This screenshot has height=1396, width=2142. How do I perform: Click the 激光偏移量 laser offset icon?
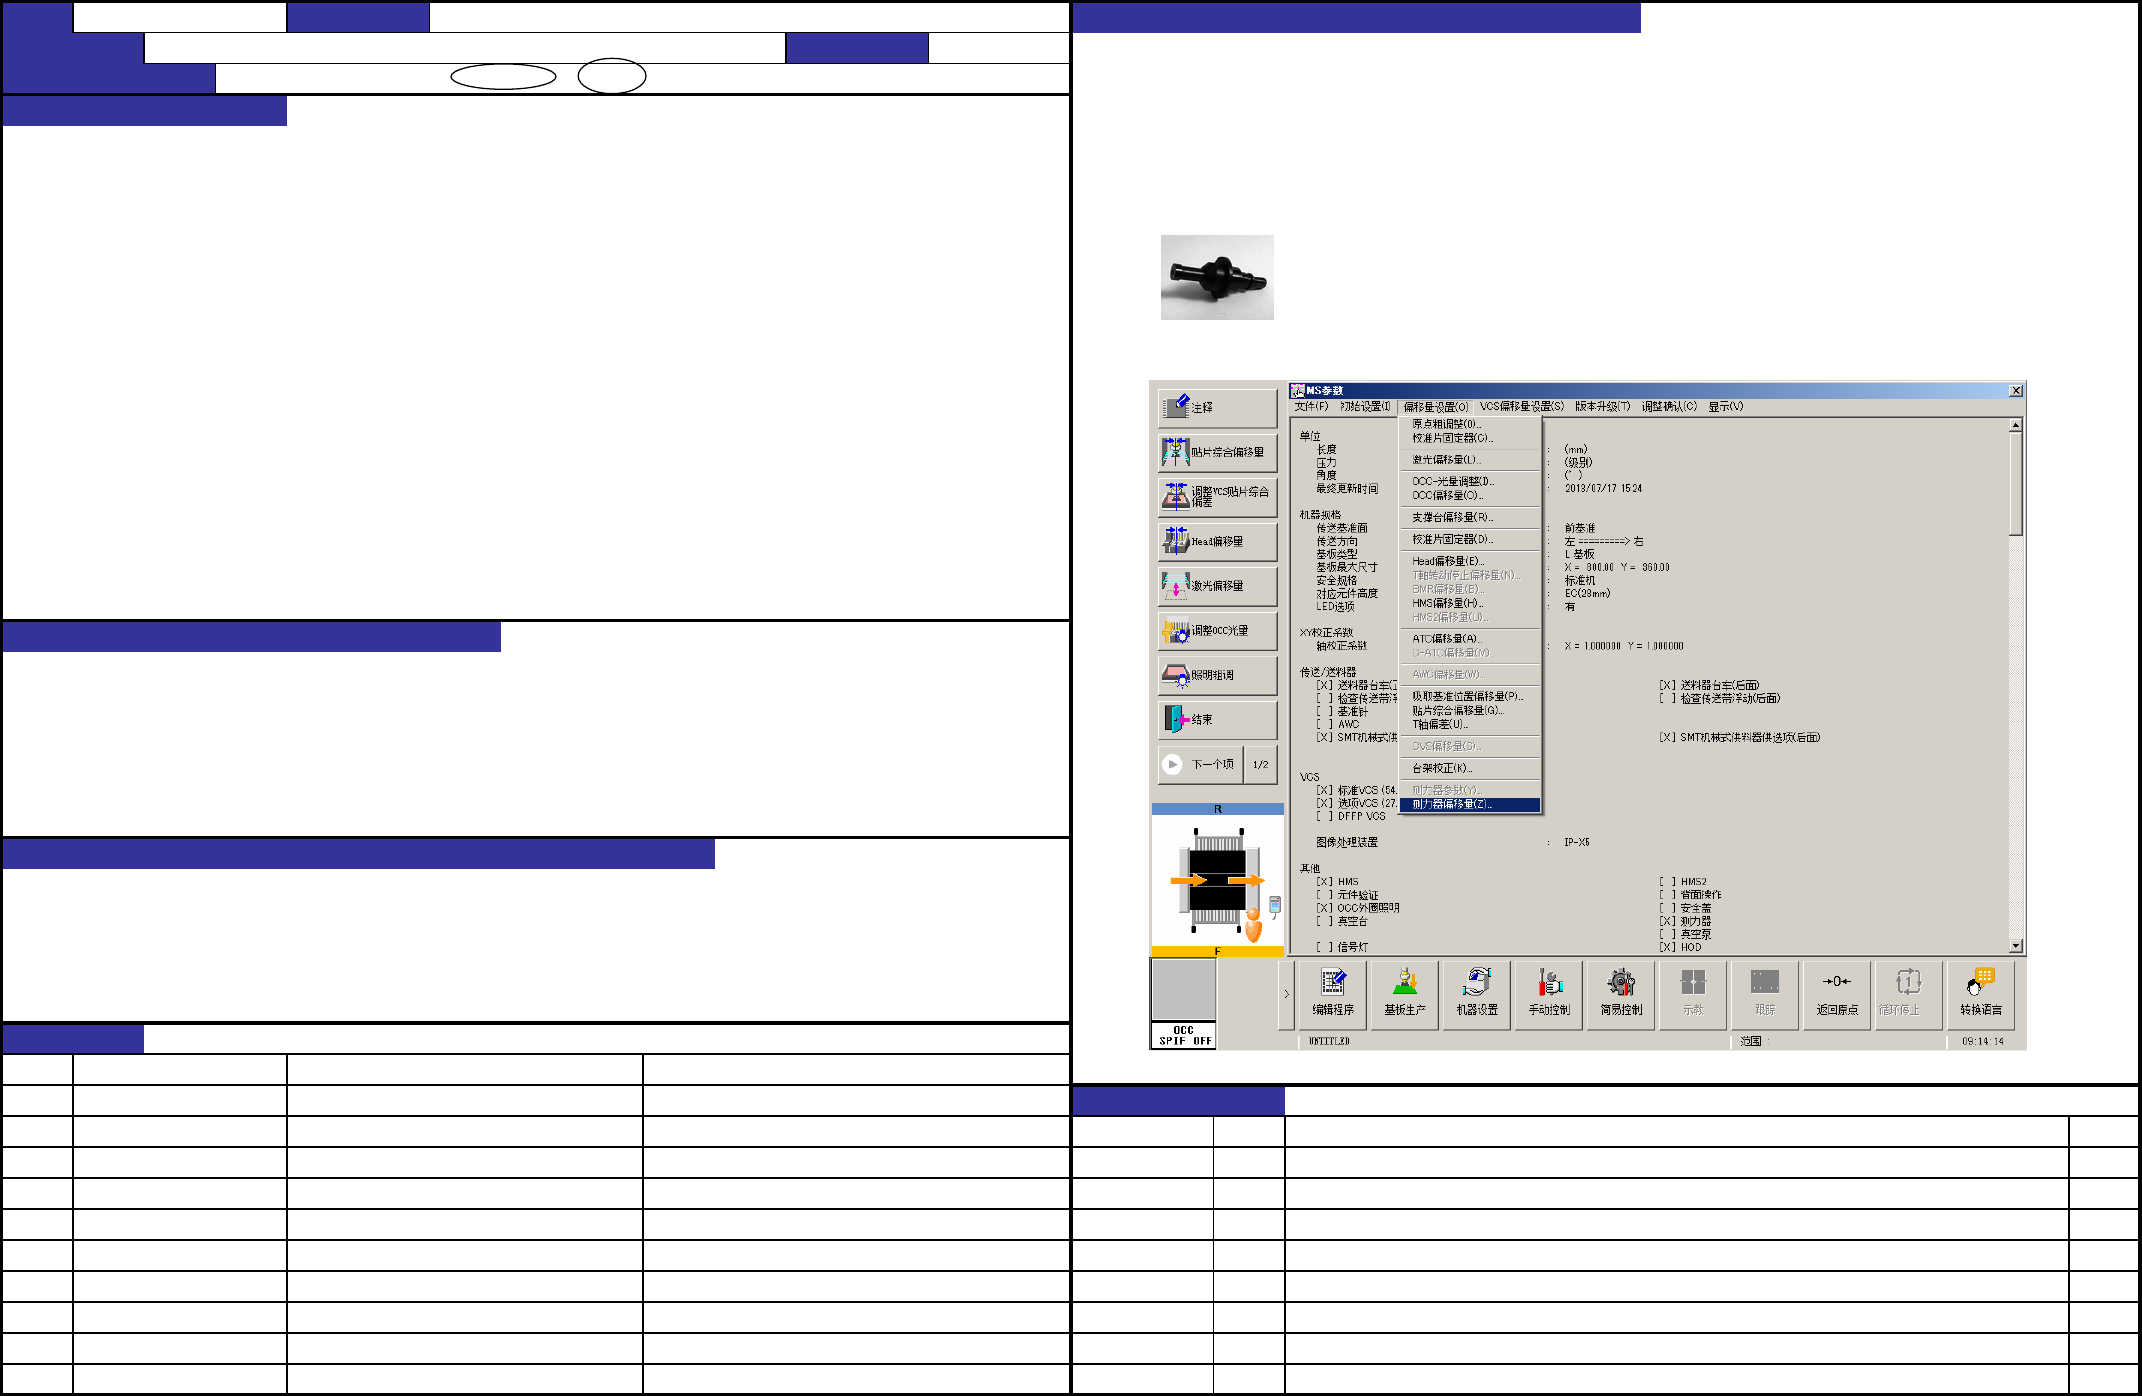point(1216,586)
